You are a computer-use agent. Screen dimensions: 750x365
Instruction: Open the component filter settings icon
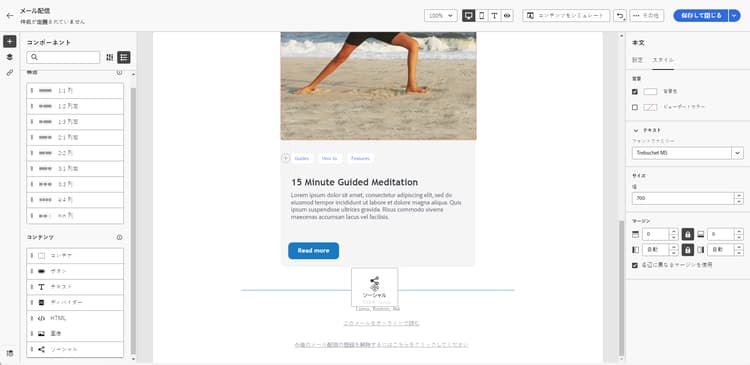[x=110, y=57]
